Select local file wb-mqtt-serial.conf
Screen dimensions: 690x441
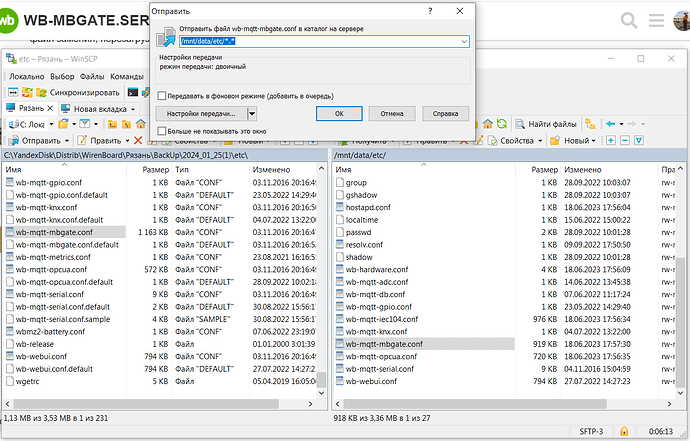pyautogui.click(x=50, y=294)
